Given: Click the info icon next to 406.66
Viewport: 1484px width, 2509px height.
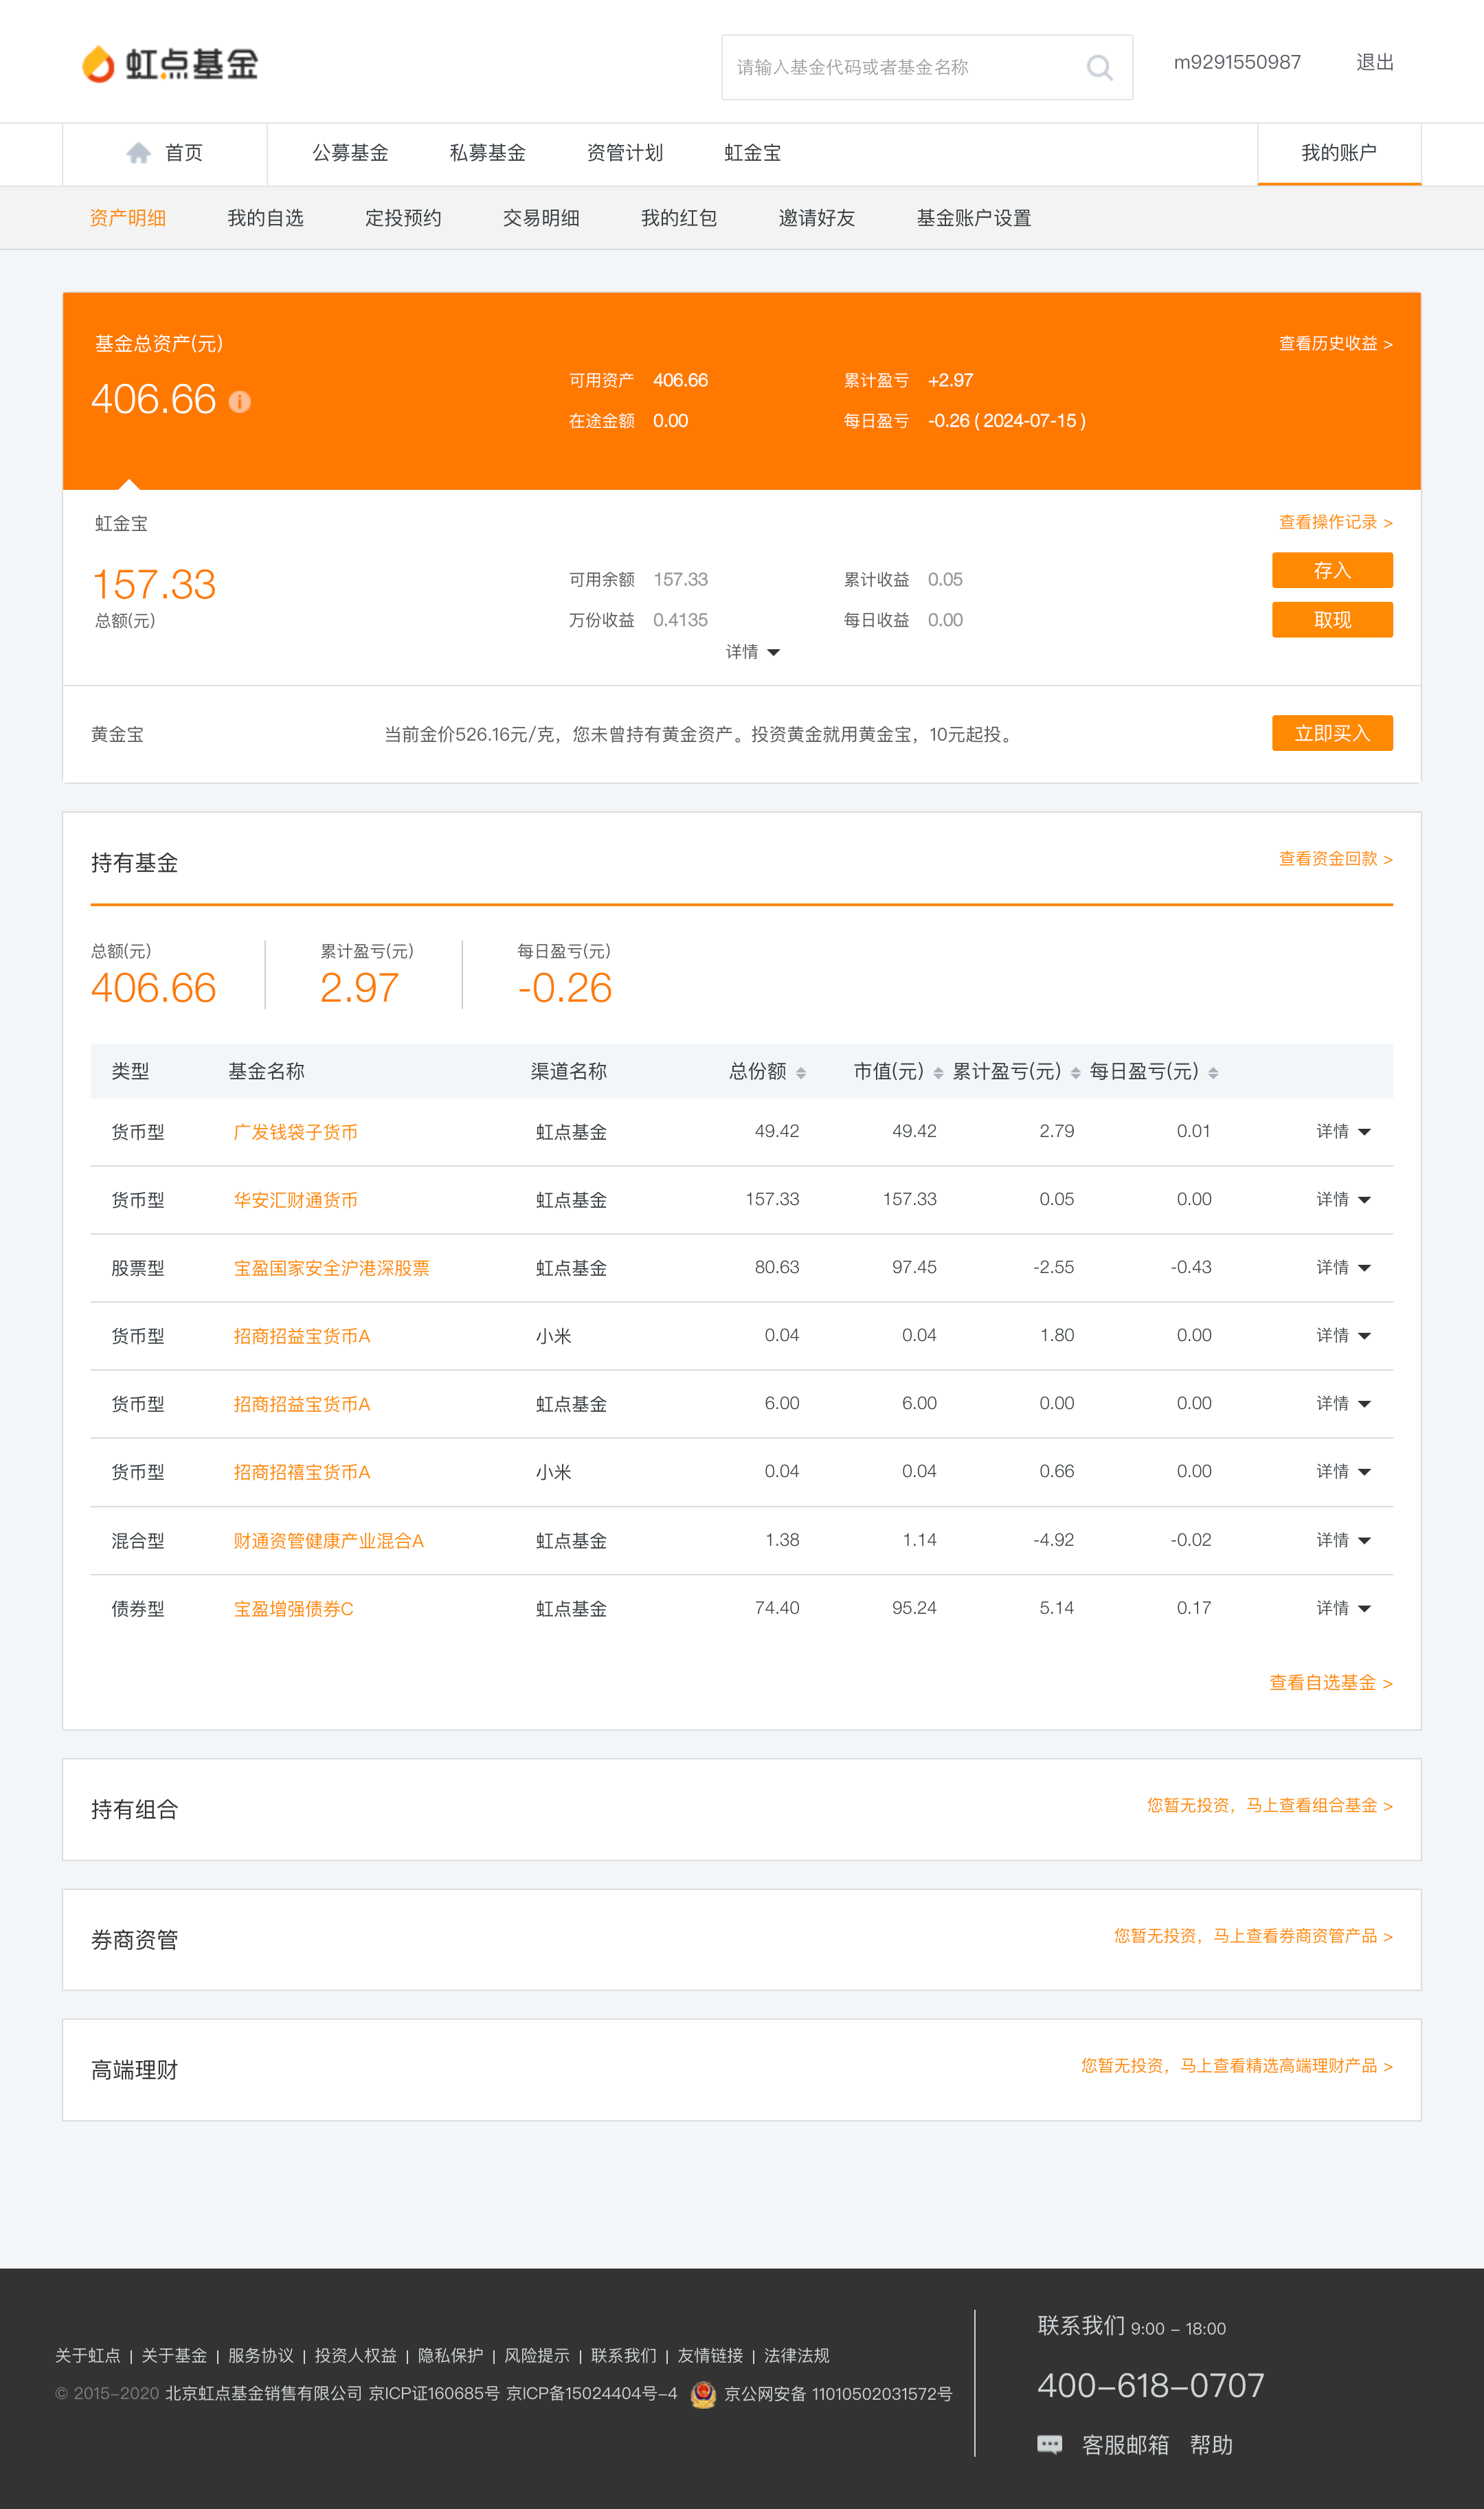Looking at the screenshot, I should click(240, 402).
